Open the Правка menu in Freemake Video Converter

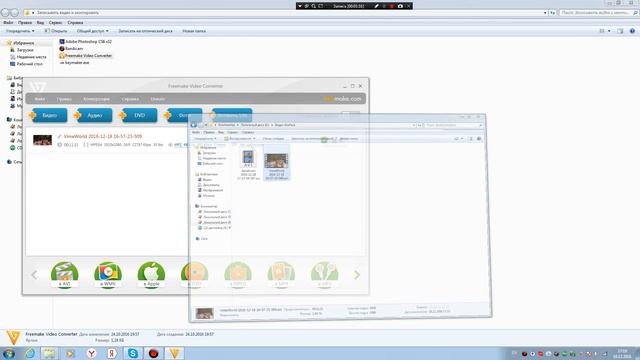[x=64, y=99]
